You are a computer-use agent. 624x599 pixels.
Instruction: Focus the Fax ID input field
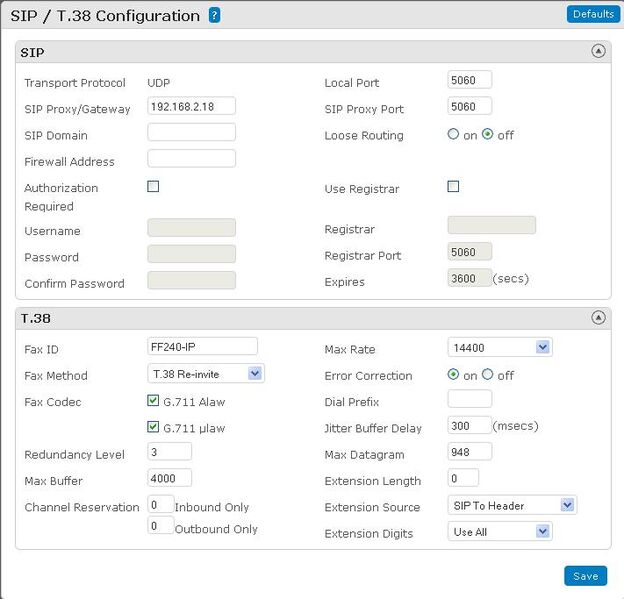click(202, 346)
